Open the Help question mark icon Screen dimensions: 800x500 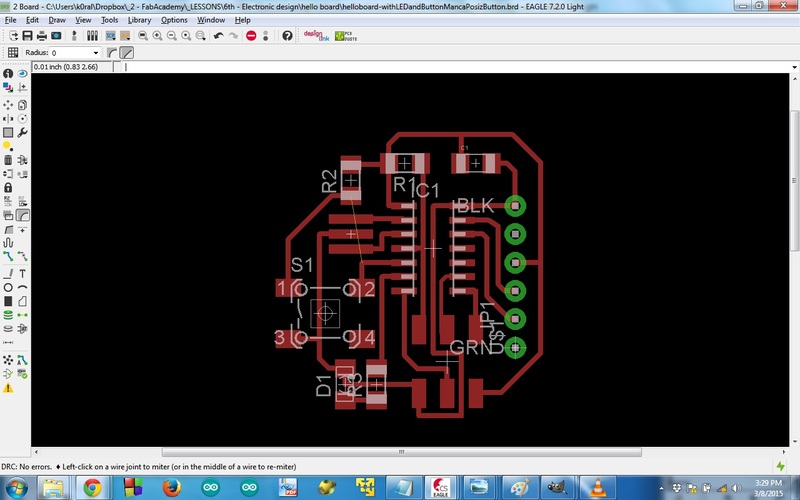(287, 36)
